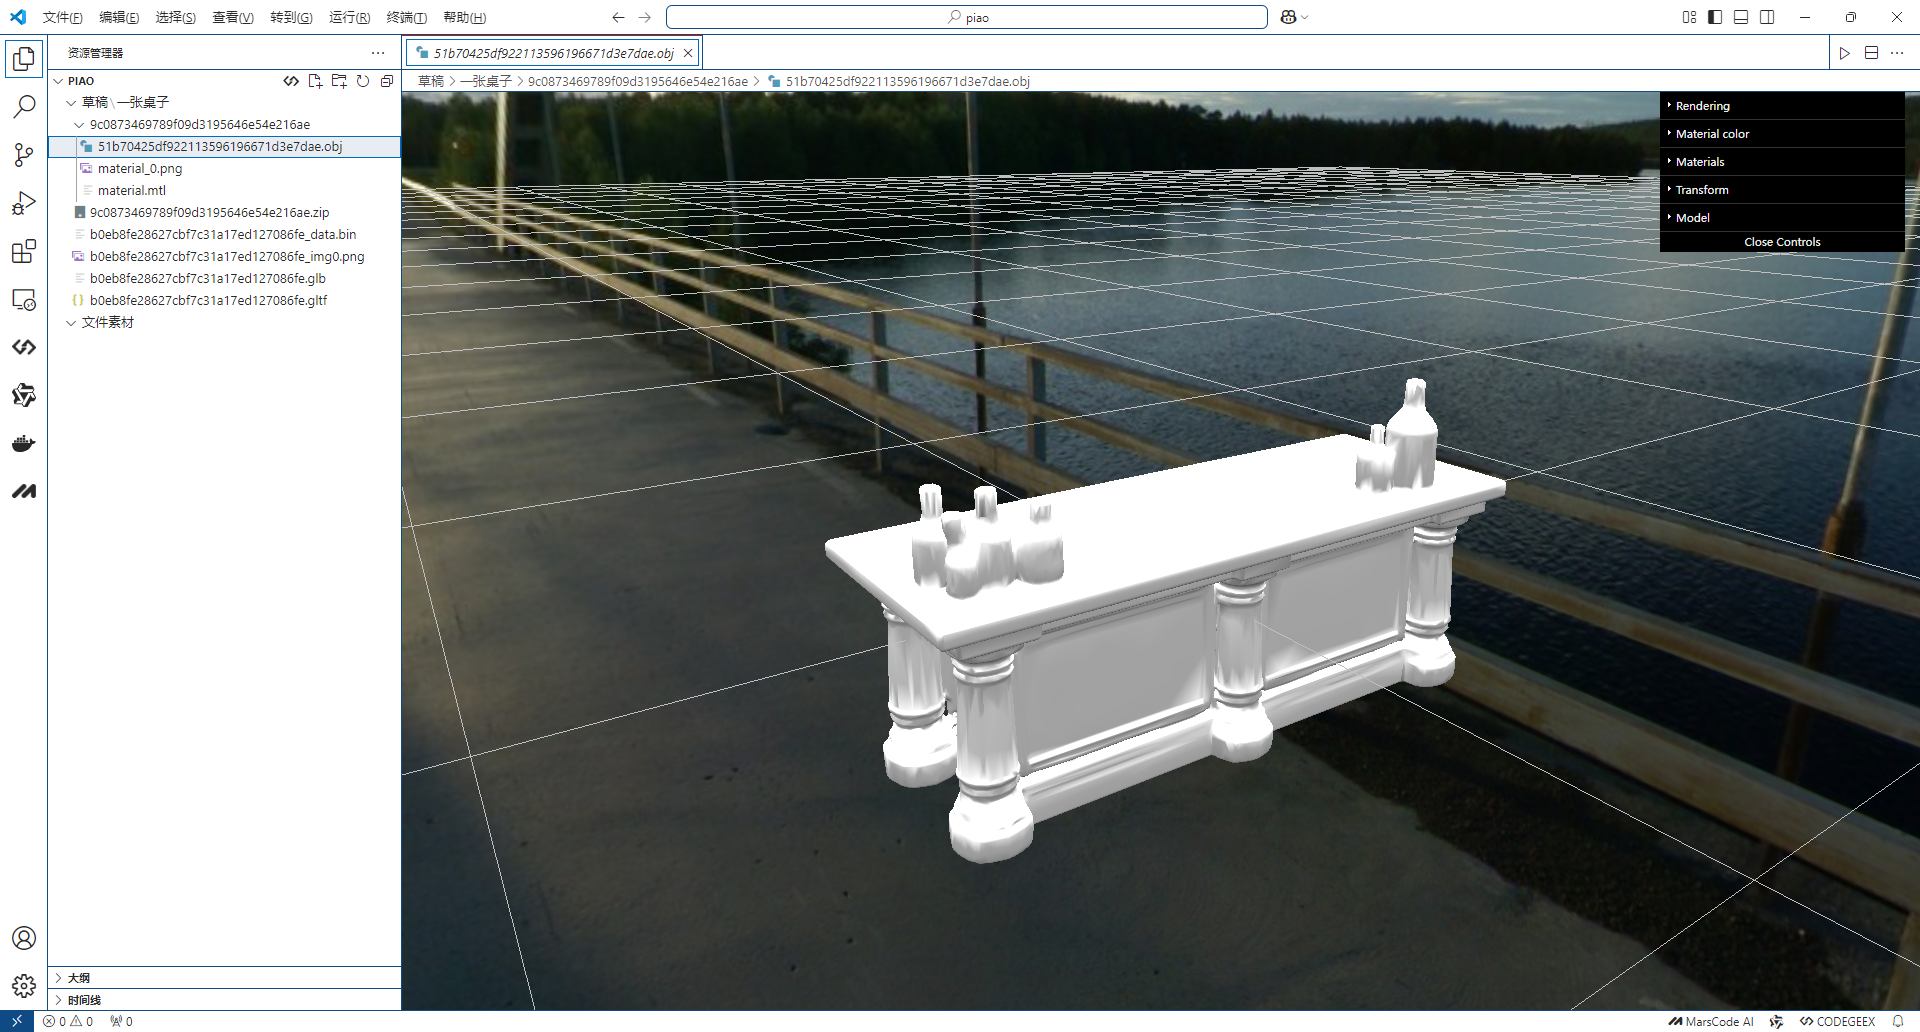1920x1032 pixels.
Task: Click the new file icon in explorer
Action: point(315,81)
